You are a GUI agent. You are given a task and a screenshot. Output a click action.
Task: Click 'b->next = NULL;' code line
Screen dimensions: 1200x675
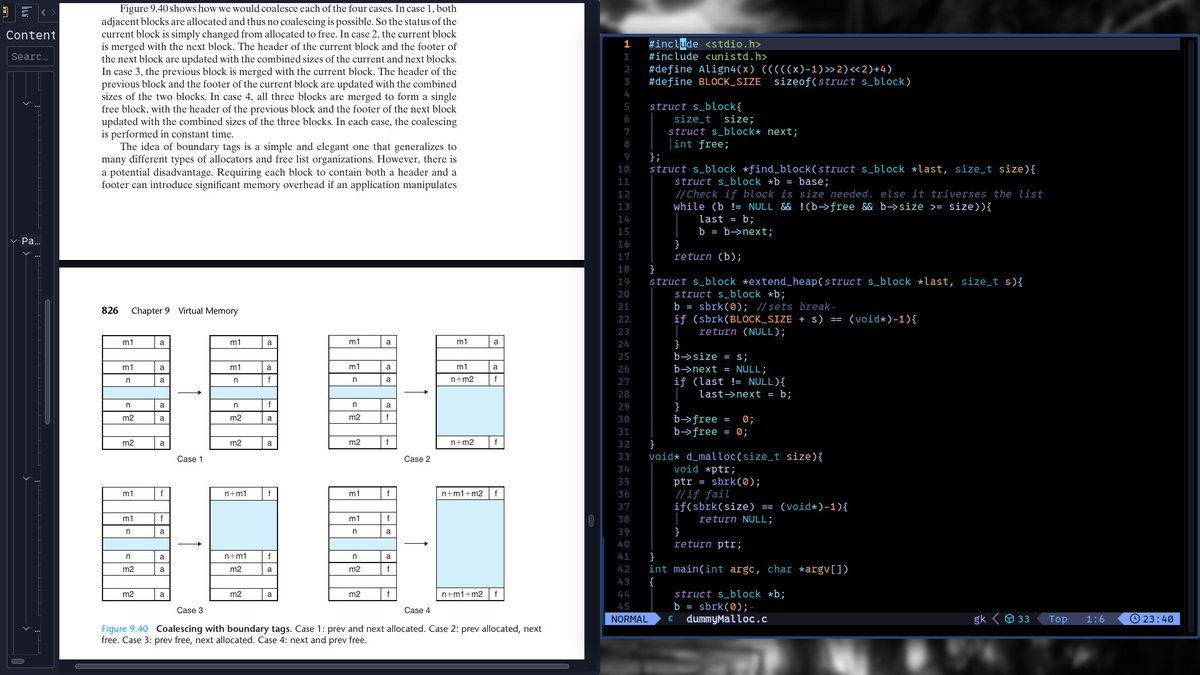point(720,369)
